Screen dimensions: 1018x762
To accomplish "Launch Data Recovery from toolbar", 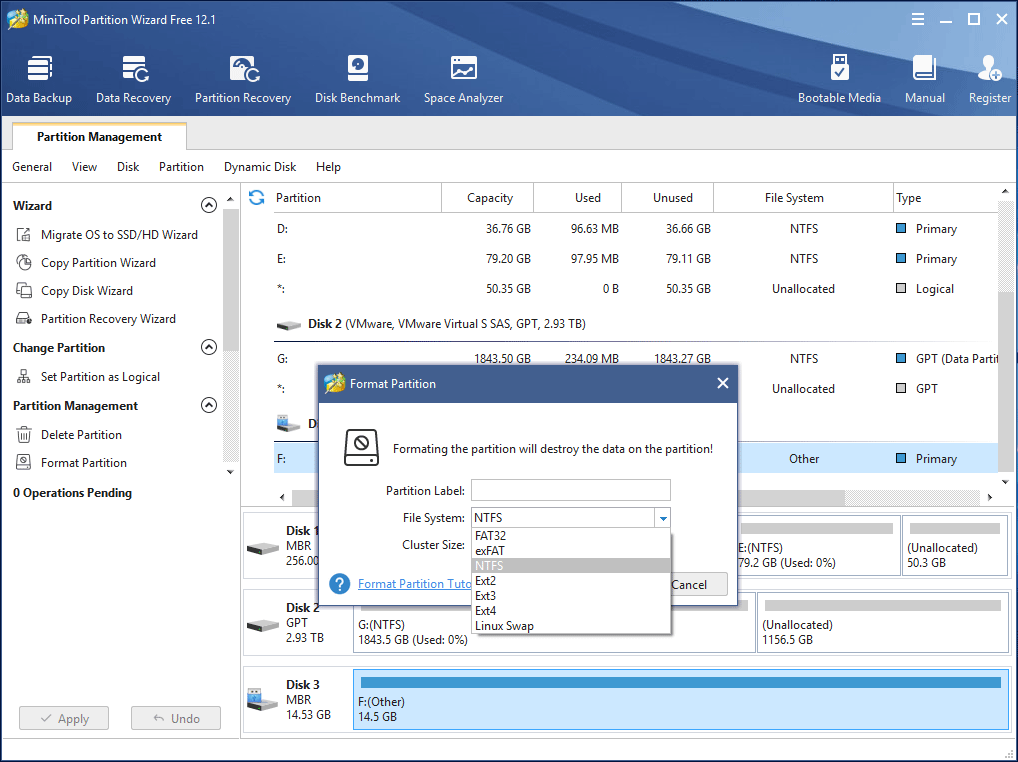I will pyautogui.click(x=133, y=79).
